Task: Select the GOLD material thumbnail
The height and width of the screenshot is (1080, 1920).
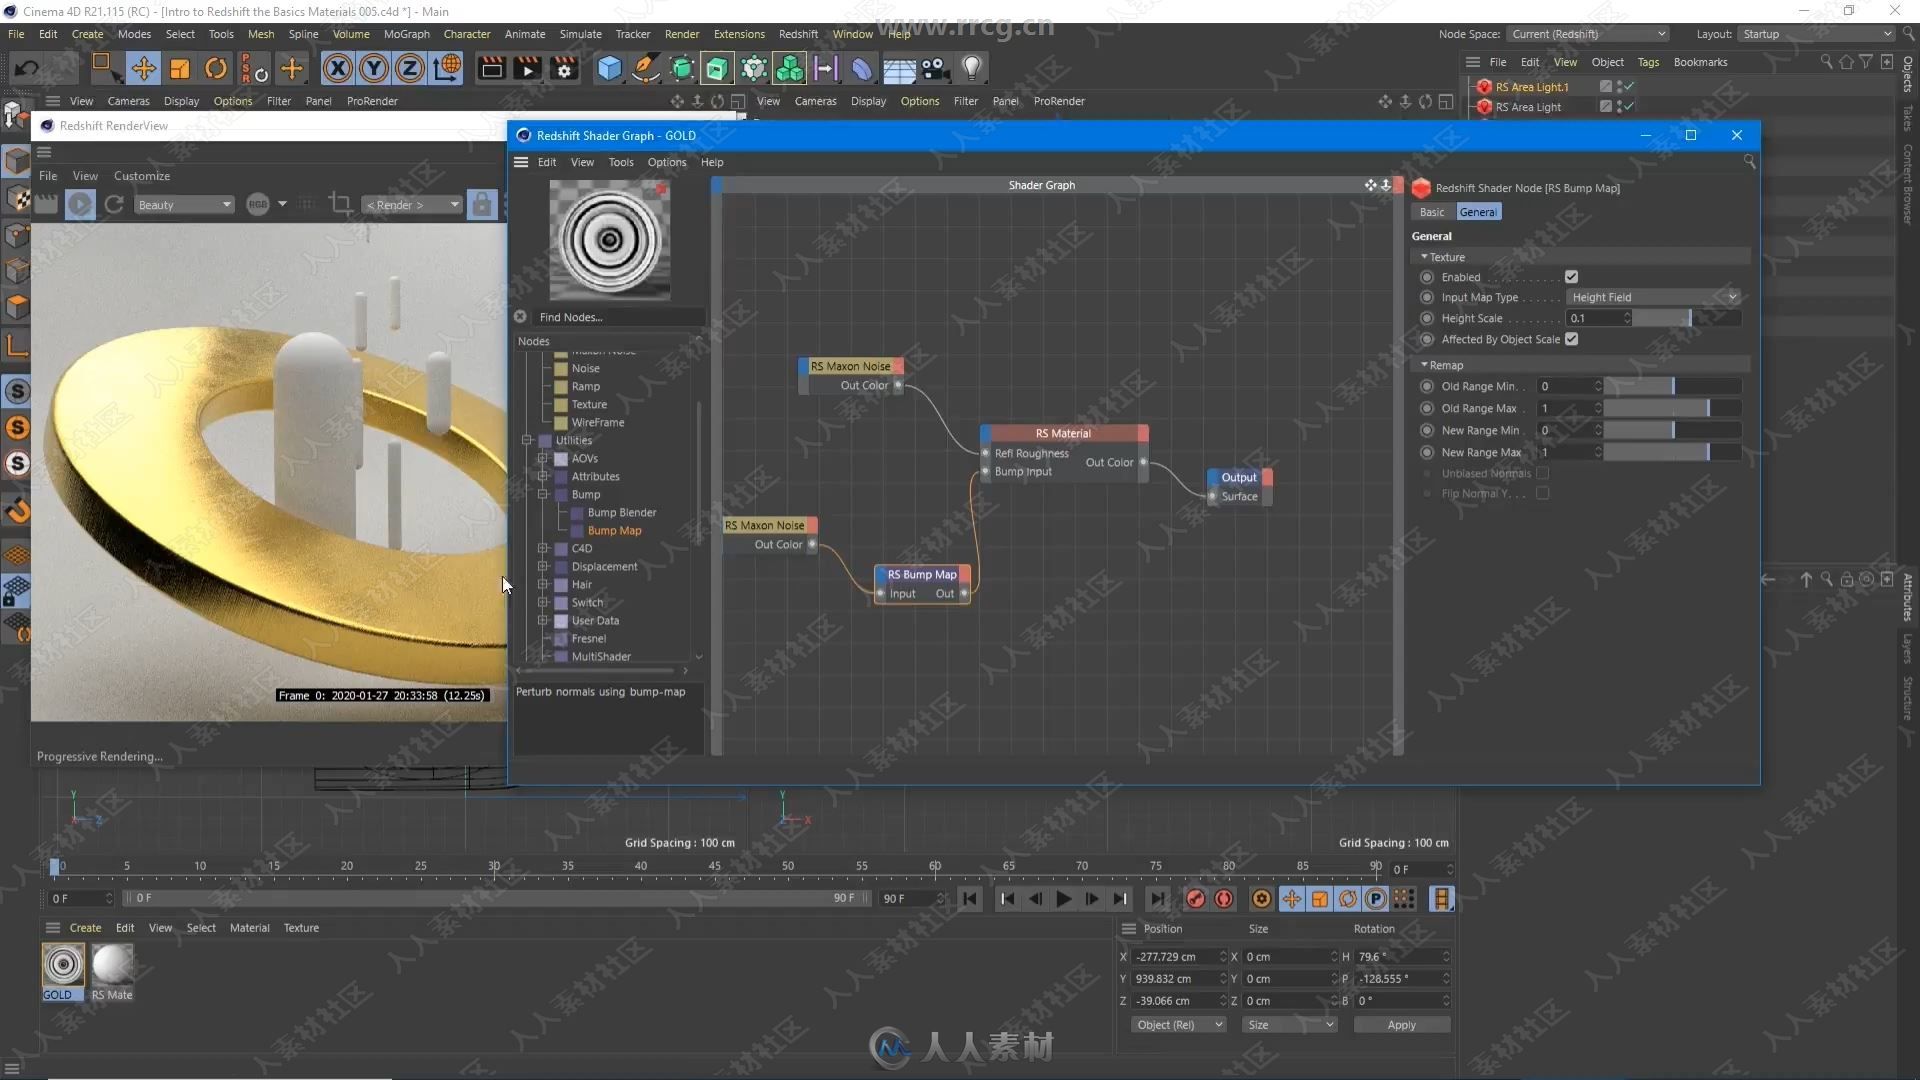Action: coord(63,965)
